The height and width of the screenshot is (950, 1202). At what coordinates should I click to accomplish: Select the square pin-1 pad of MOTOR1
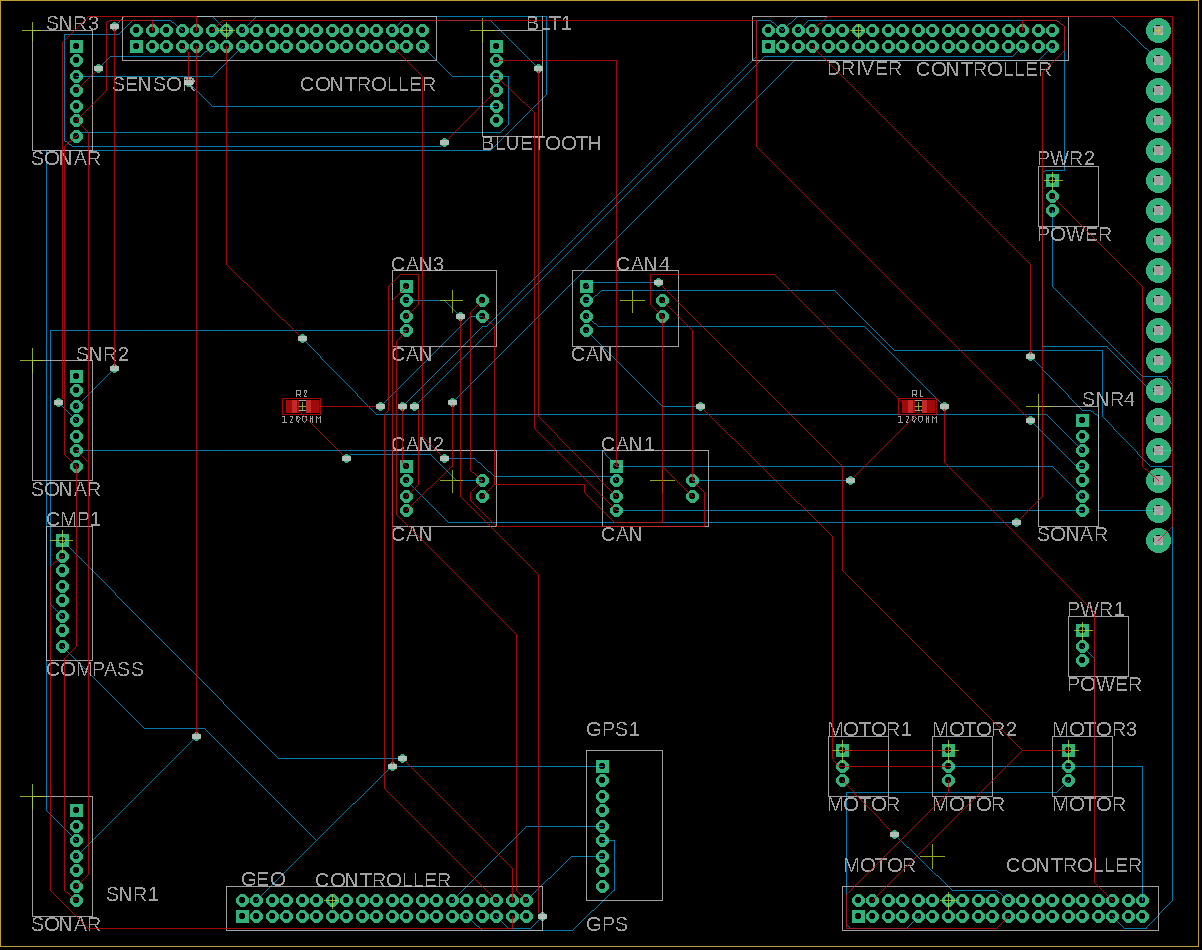[x=842, y=750]
